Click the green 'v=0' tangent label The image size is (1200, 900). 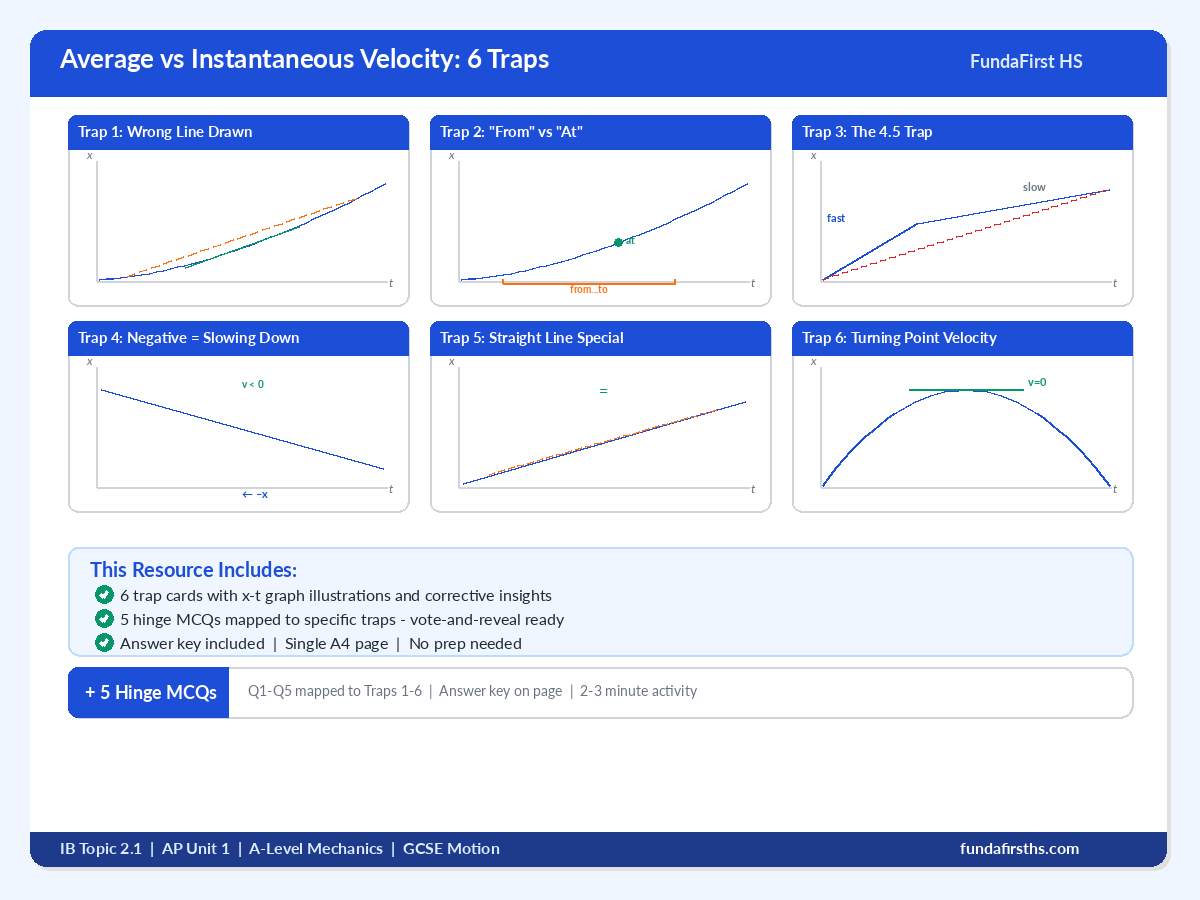pyautogui.click(x=1037, y=382)
